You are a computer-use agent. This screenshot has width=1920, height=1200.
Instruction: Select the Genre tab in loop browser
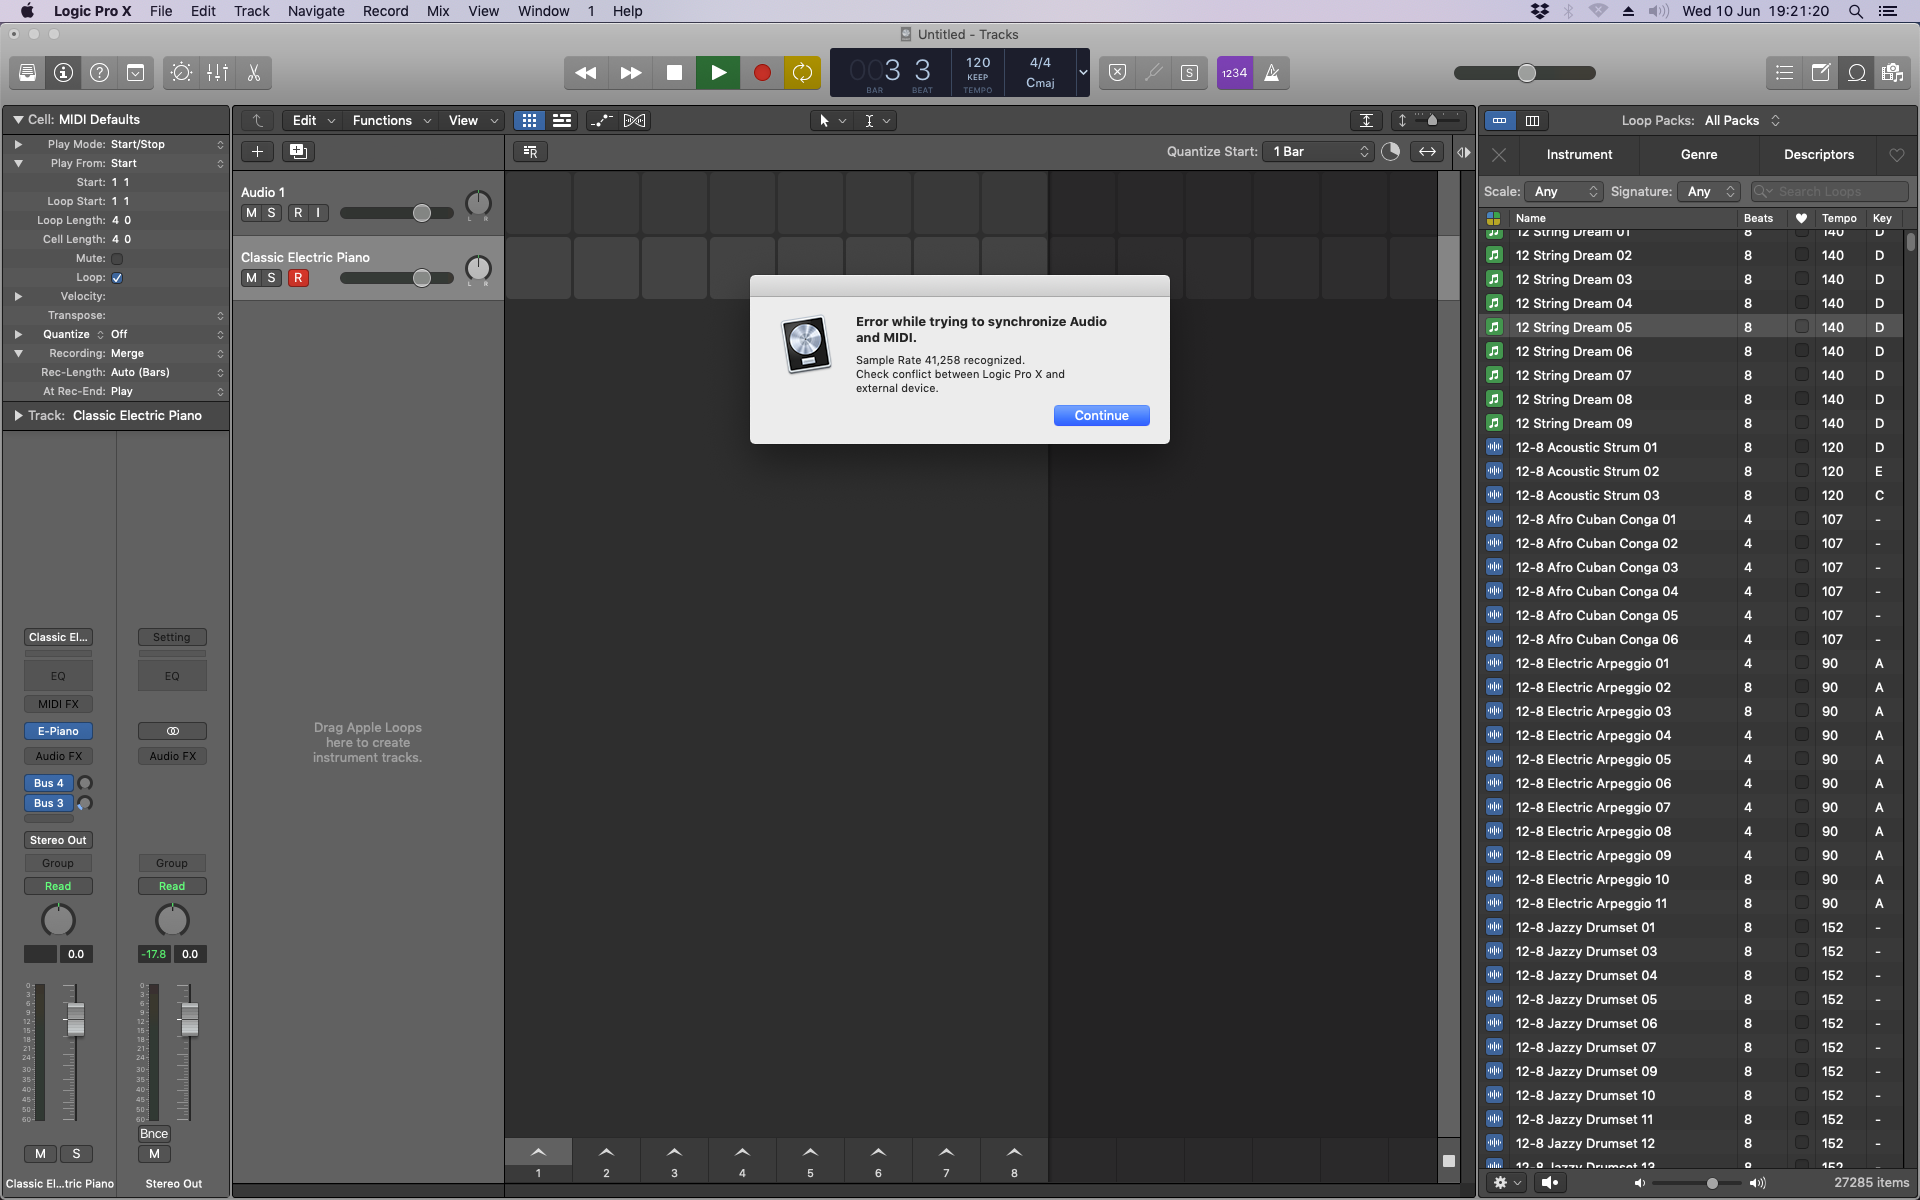(1699, 155)
